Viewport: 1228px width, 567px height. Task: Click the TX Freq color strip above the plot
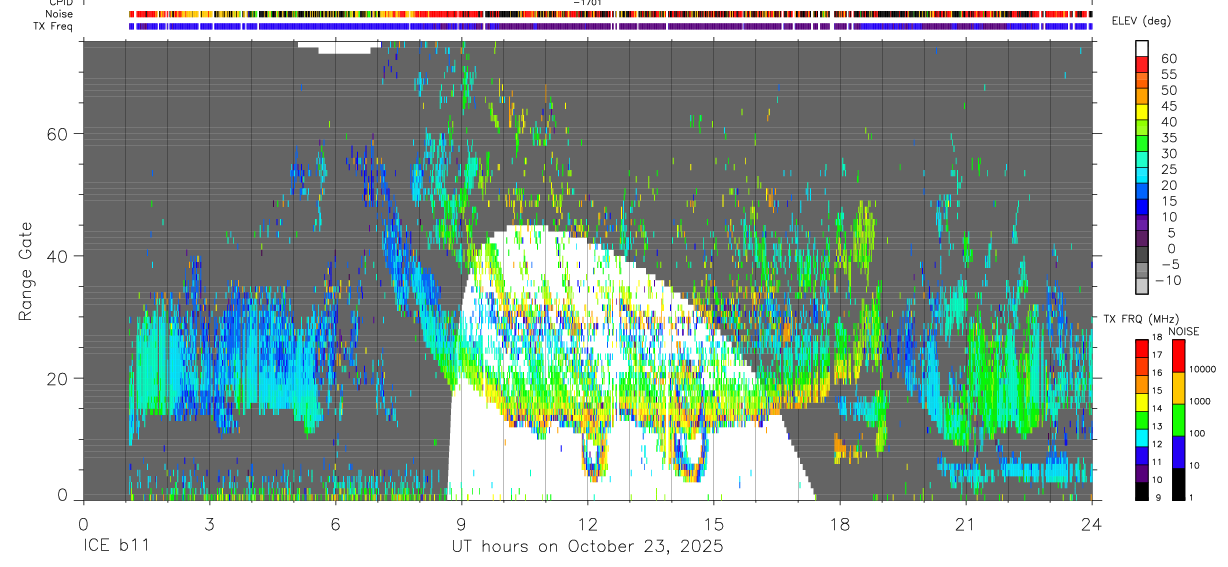611,27
